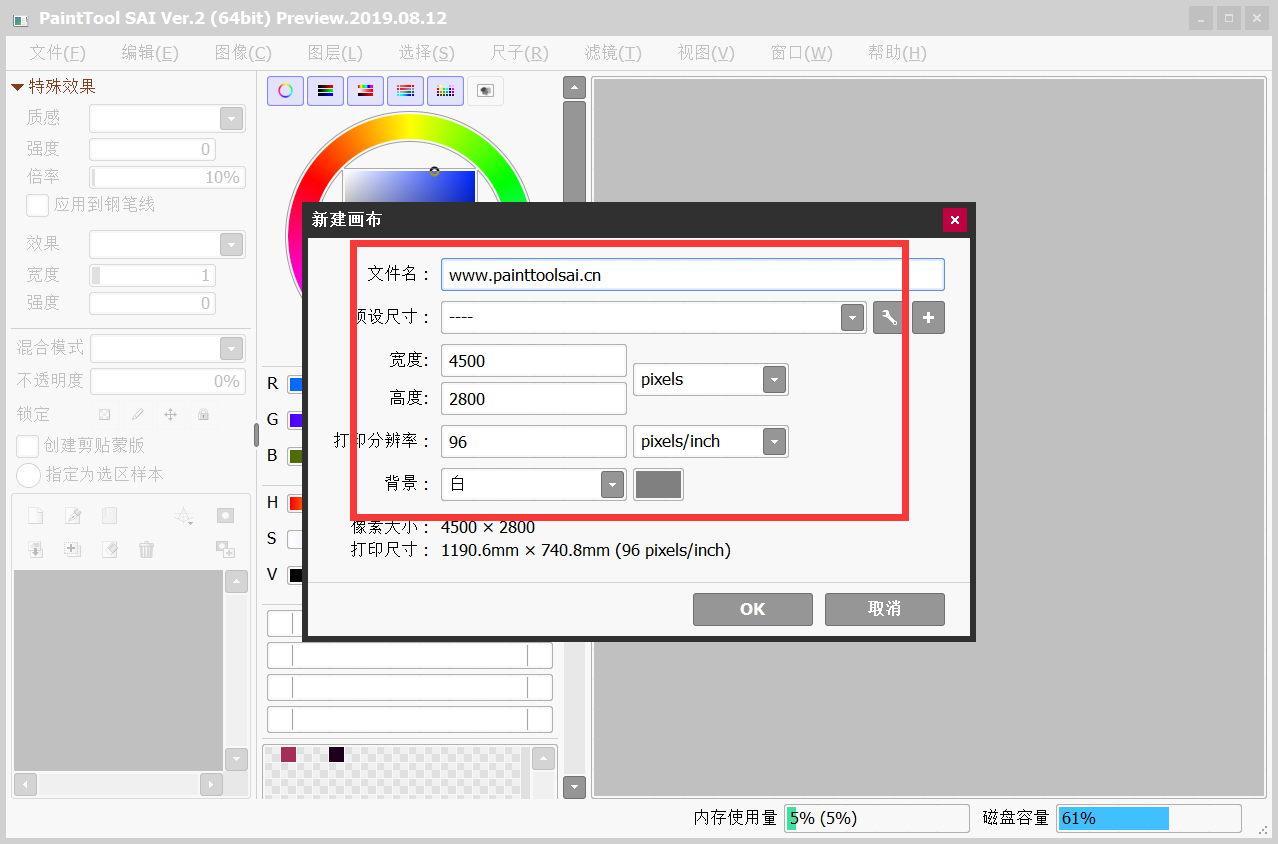
Task: Click the PaintTool SAI title bar icon
Action: [x=20, y=19]
